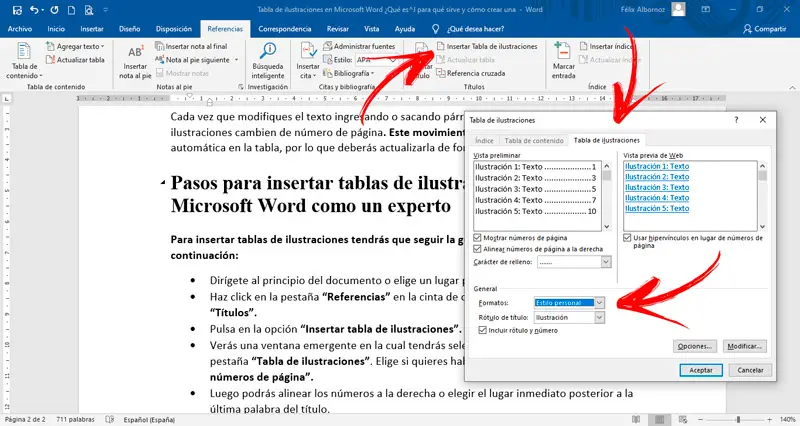The width and height of the screenshot is (800, 426).
Task: Create a new document via quick access icon
Action: 71,10
